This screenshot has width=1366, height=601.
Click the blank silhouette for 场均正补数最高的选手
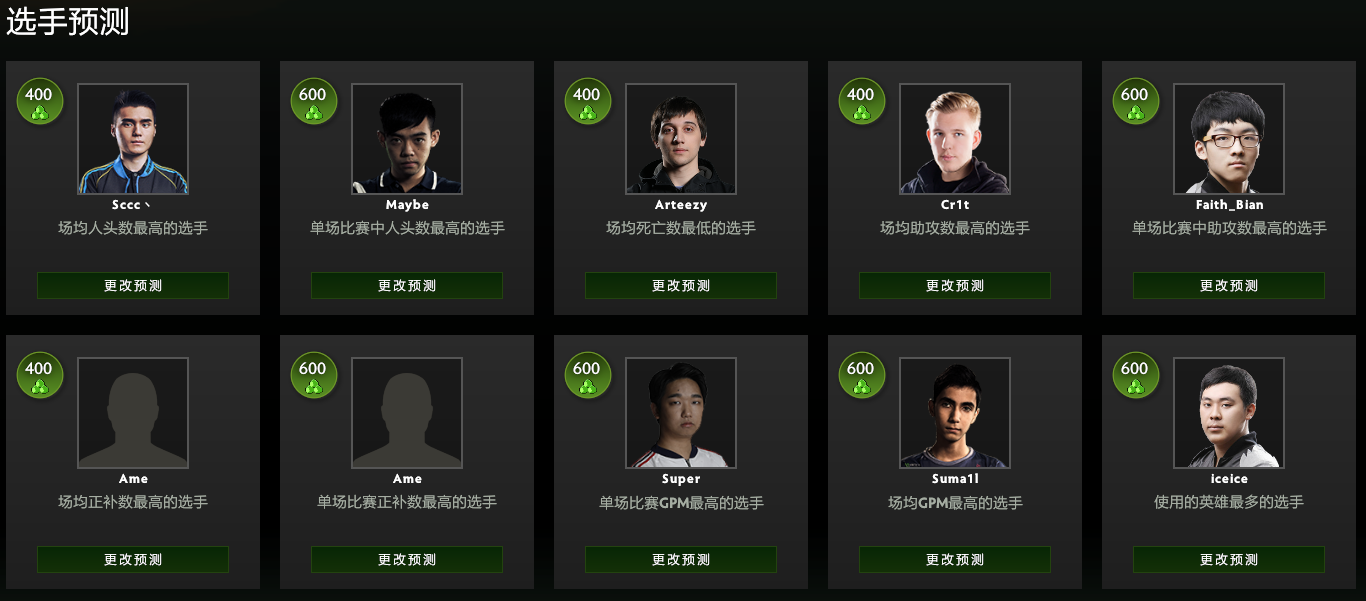[133, 413]
